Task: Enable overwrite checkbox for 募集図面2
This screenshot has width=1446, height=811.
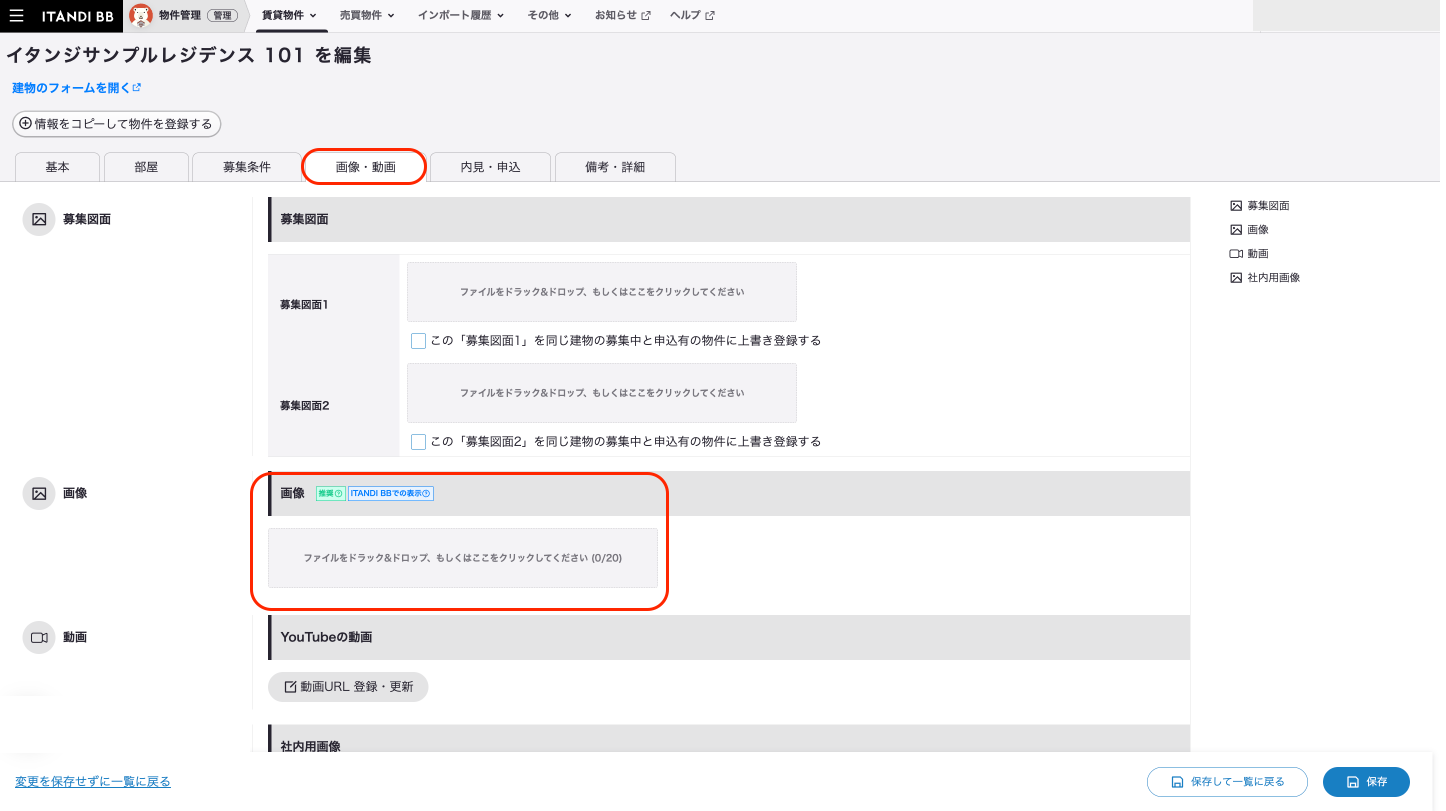Action: [x=419, y=442]
